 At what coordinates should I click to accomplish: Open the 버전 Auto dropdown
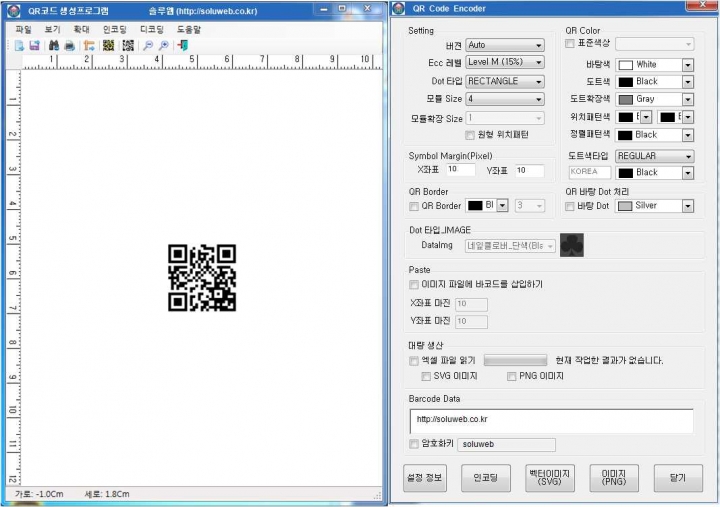point(505,45)
